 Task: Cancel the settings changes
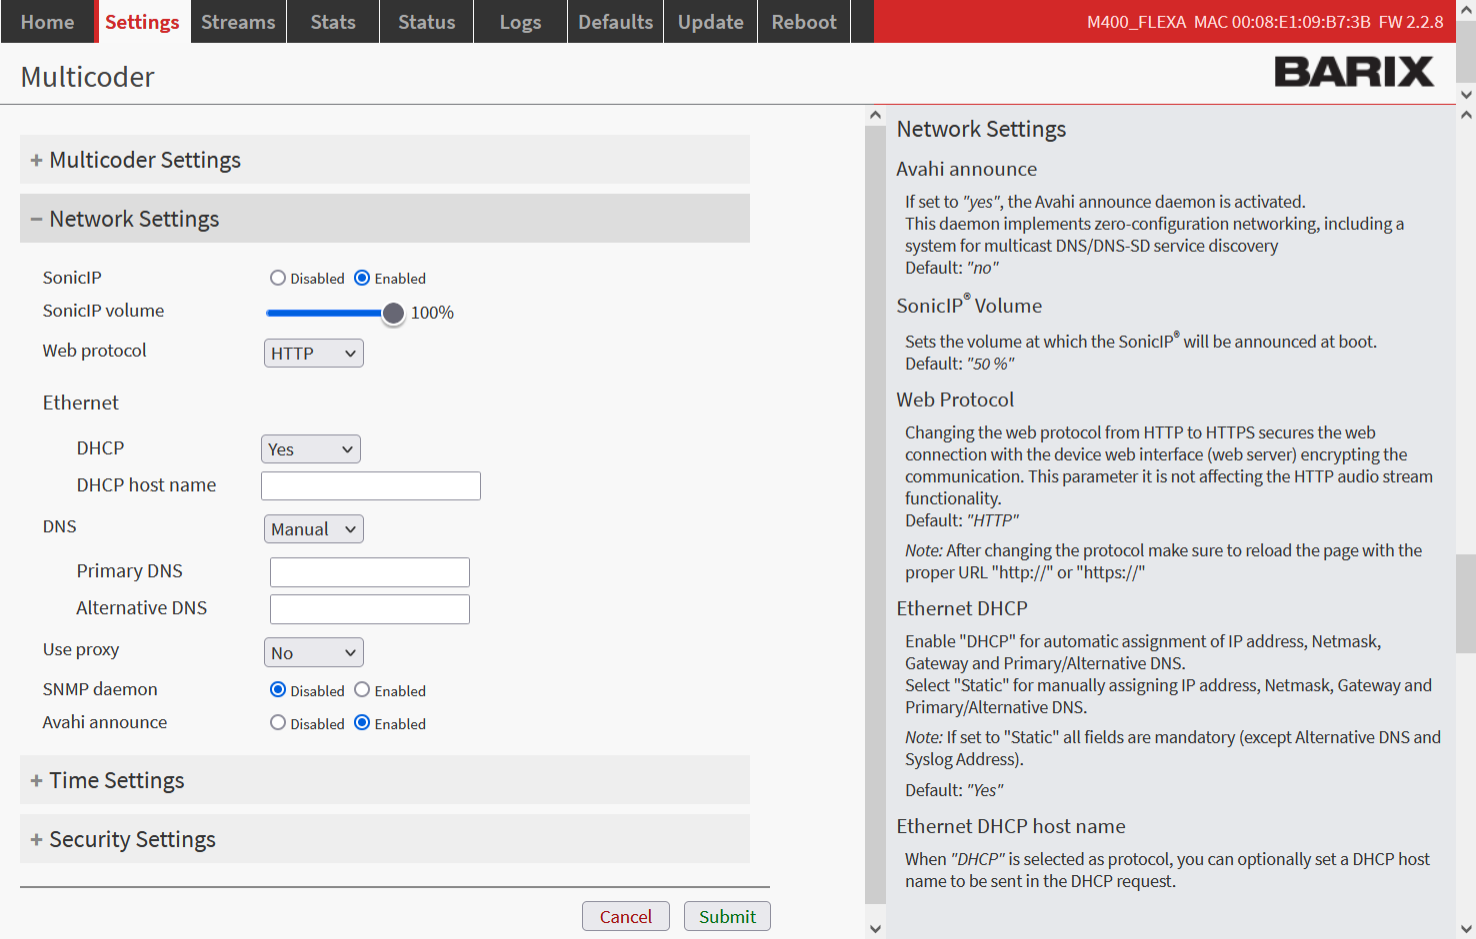pyautogui.click(x=625, y=916)
